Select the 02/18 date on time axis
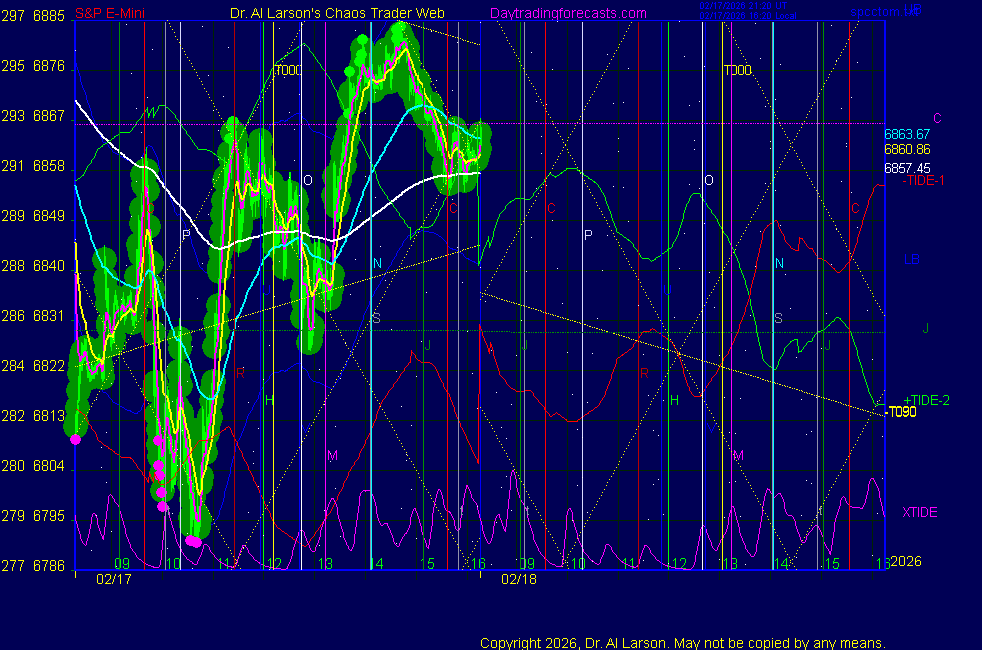982x650 pixels. pyautogui.click(x=519, y=578)
